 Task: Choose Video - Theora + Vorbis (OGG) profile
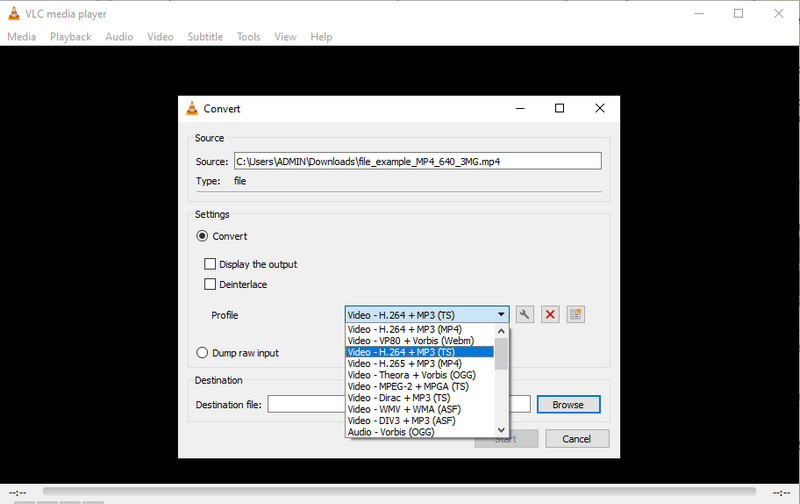pos(419,375)
